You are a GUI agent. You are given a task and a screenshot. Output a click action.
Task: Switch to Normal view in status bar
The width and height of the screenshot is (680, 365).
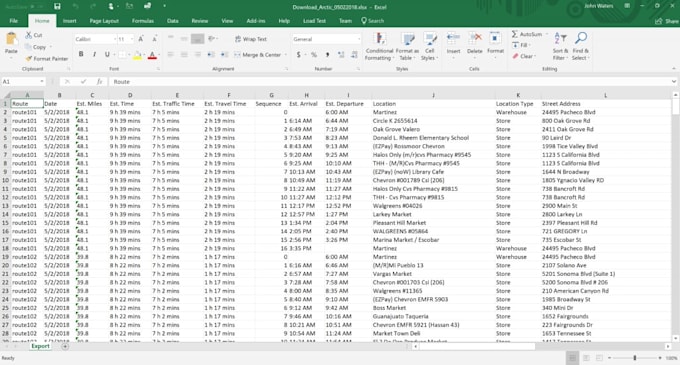[x=572, y=358]
